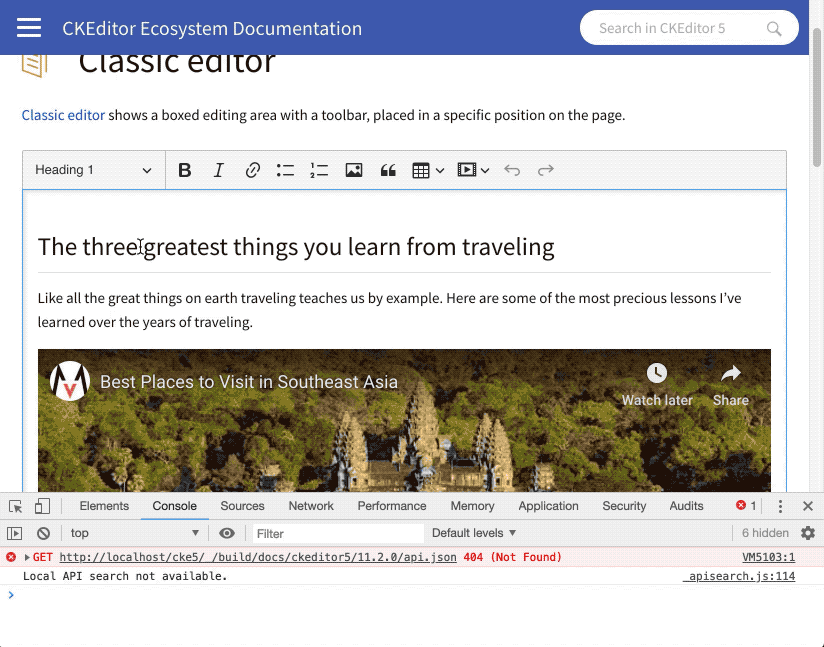The image size is (824, 647).
Task: Click the Watch later clock icon
Action: coord(656,373)
